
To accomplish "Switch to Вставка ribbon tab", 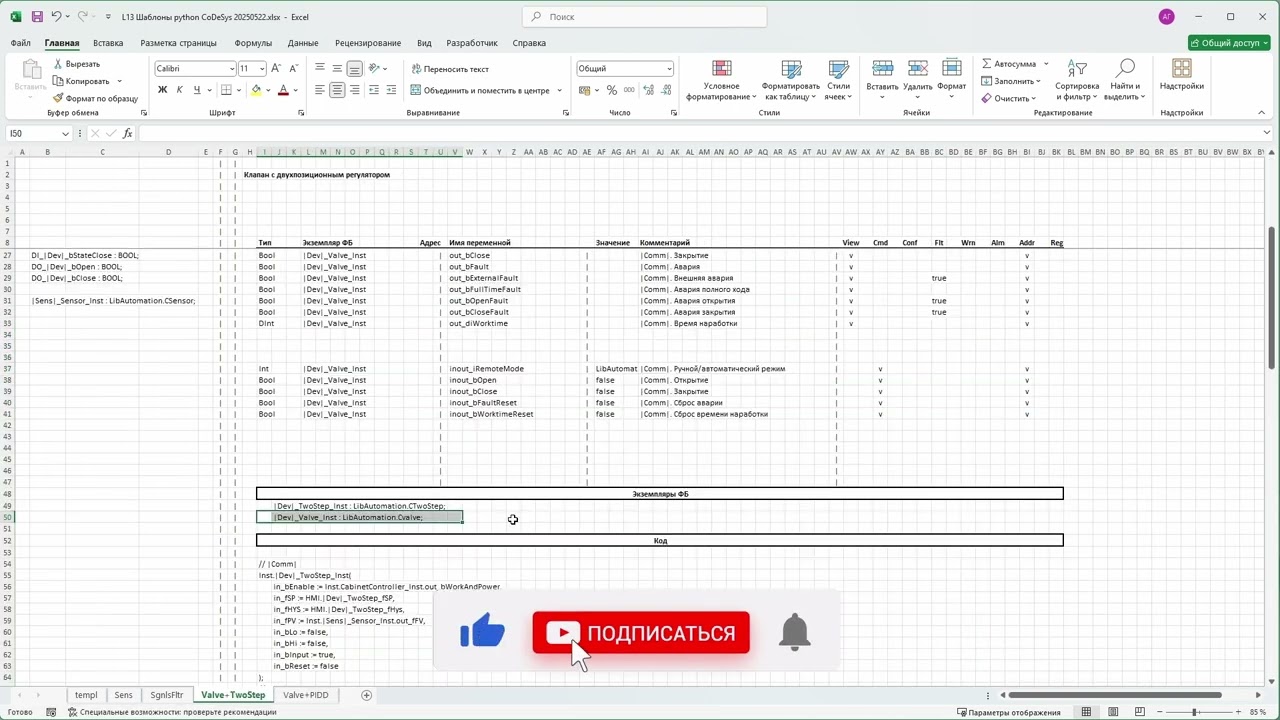I will (108, 43).
